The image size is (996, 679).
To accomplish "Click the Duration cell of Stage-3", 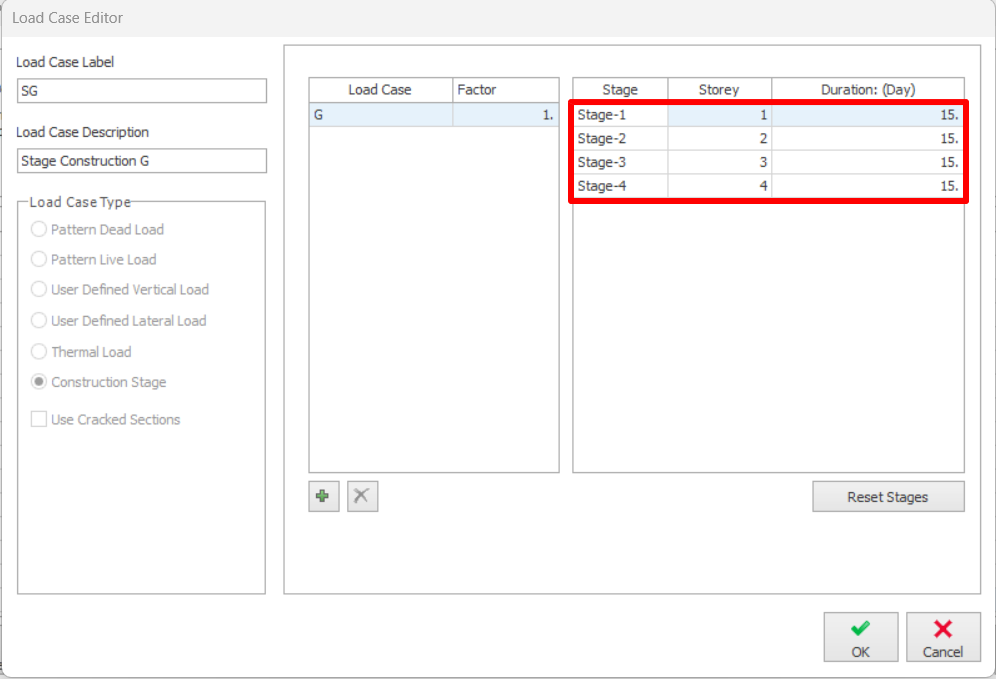I will click(867, 162).
